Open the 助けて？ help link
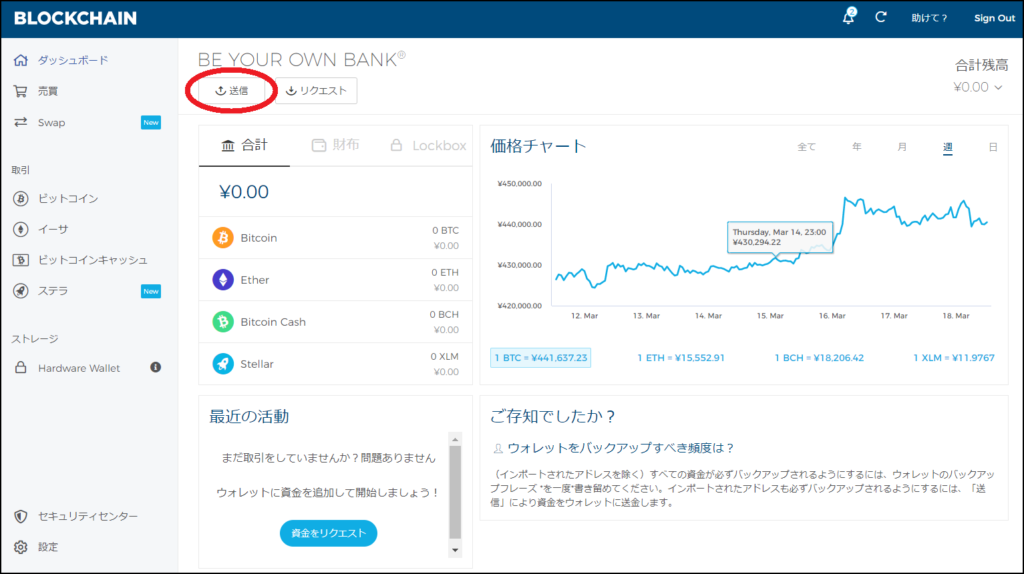This screenshot has height=574, width=1024. click(929, 18)
